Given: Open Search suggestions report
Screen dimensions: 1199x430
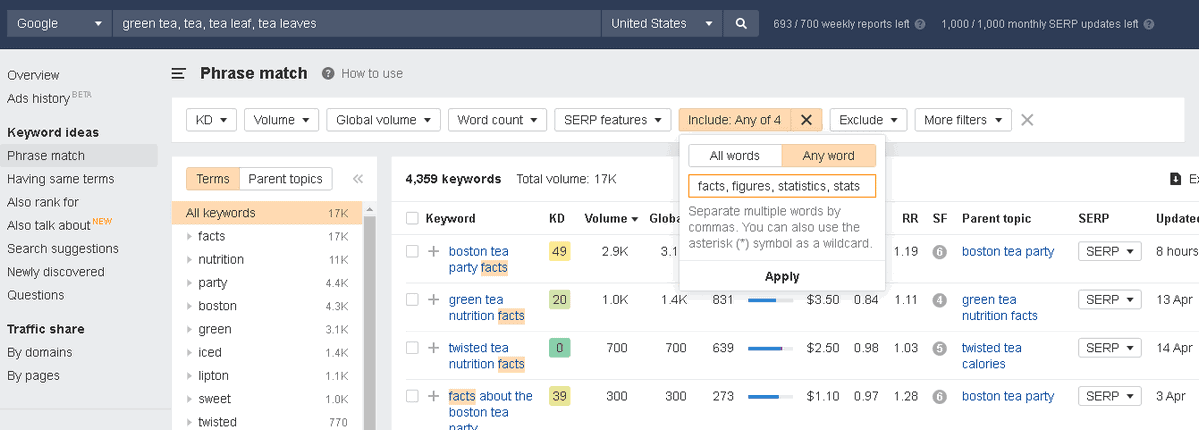Looking at the screenshot, I should [63, 249].
